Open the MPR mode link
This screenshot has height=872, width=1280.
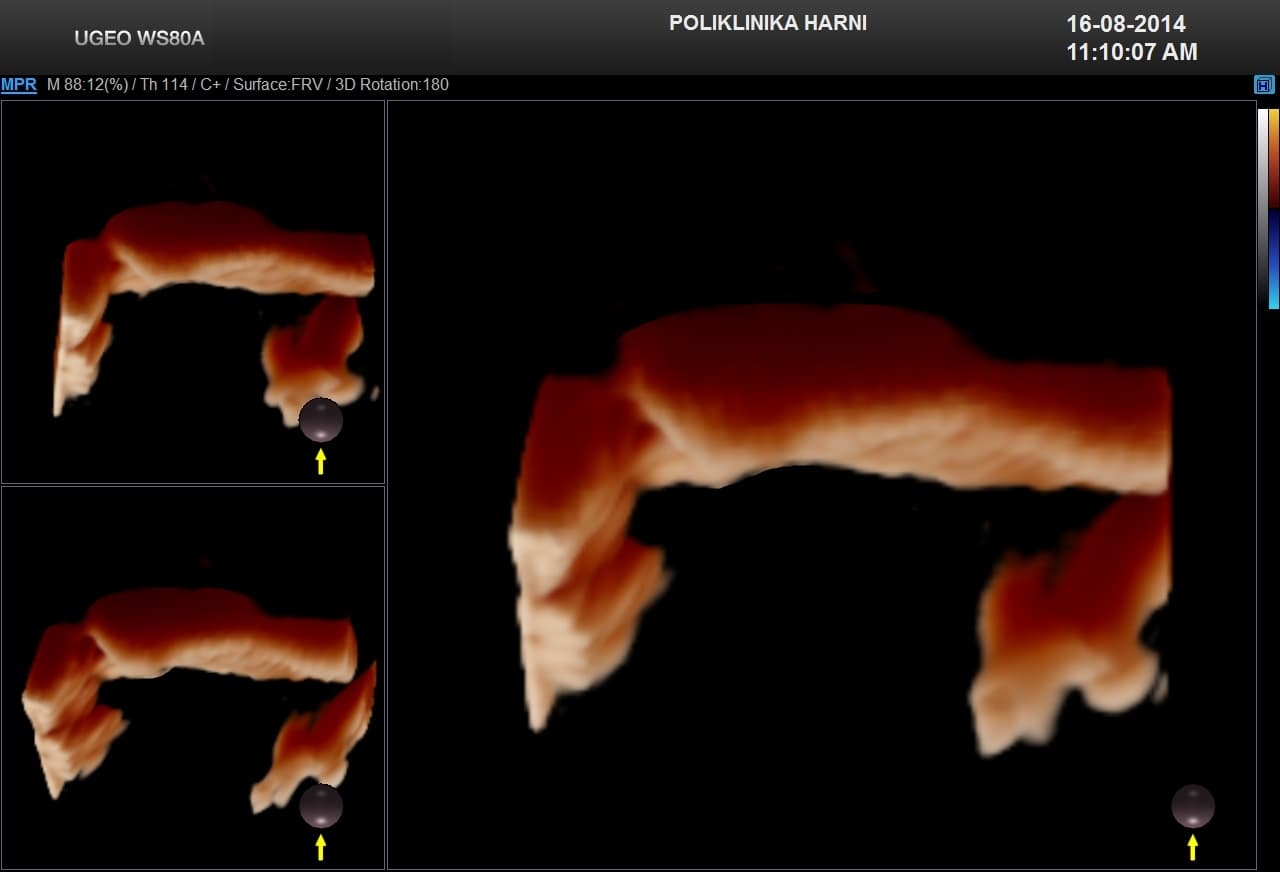tap(19, 85)
